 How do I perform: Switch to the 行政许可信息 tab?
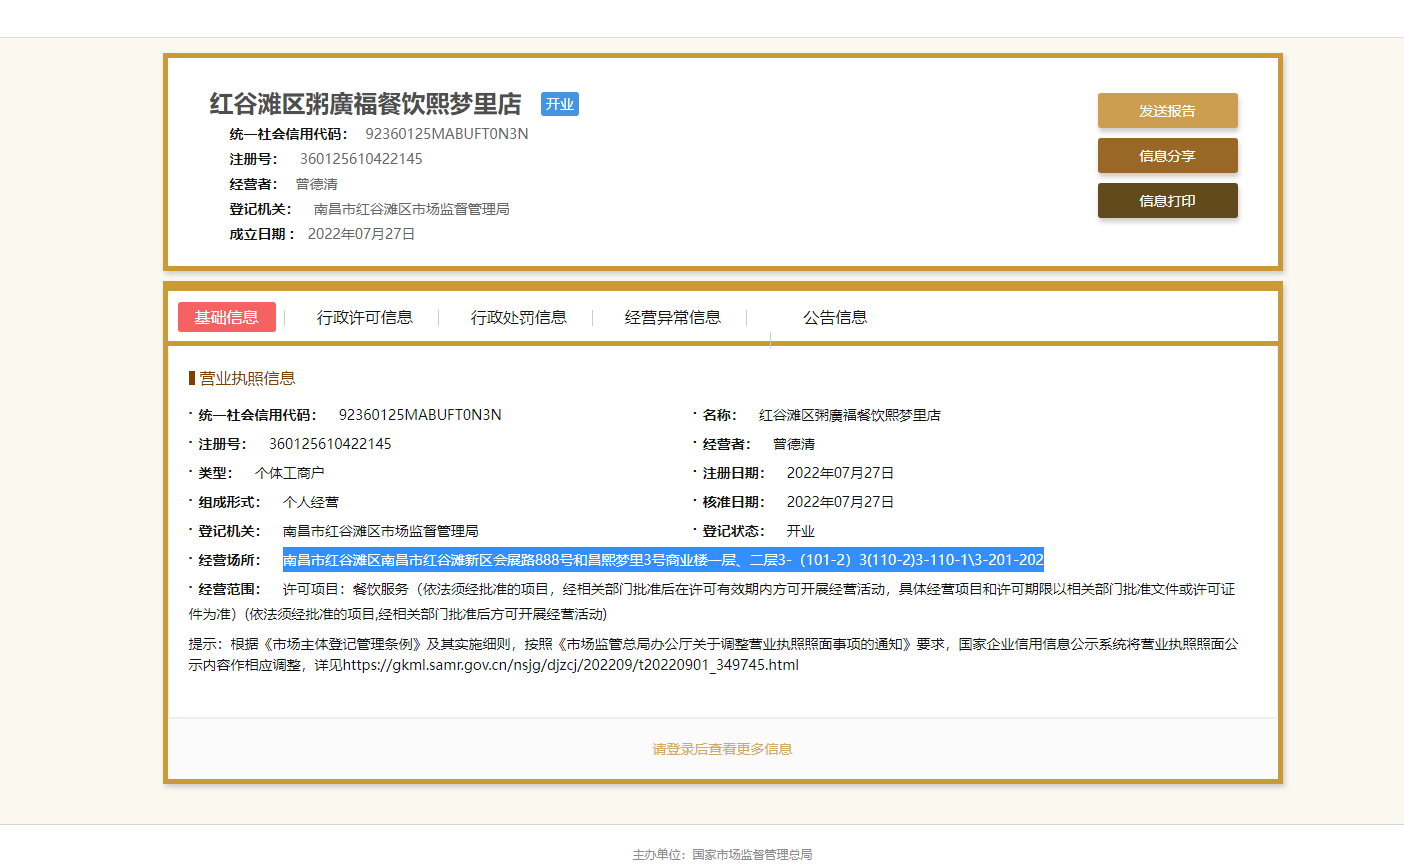pyautogui.click(x=365, y=317)
